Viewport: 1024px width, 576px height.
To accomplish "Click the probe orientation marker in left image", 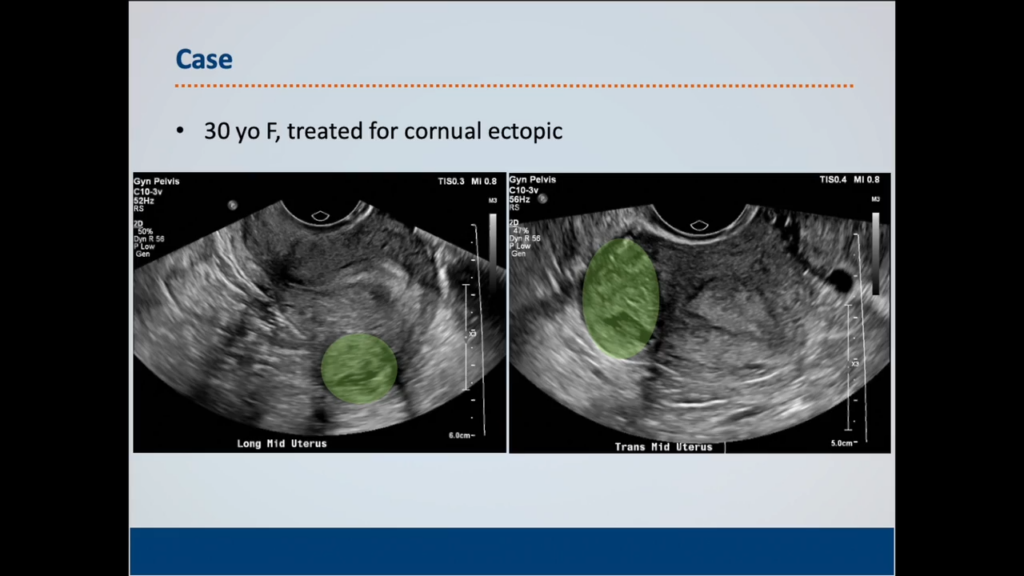I will (321, 214).
